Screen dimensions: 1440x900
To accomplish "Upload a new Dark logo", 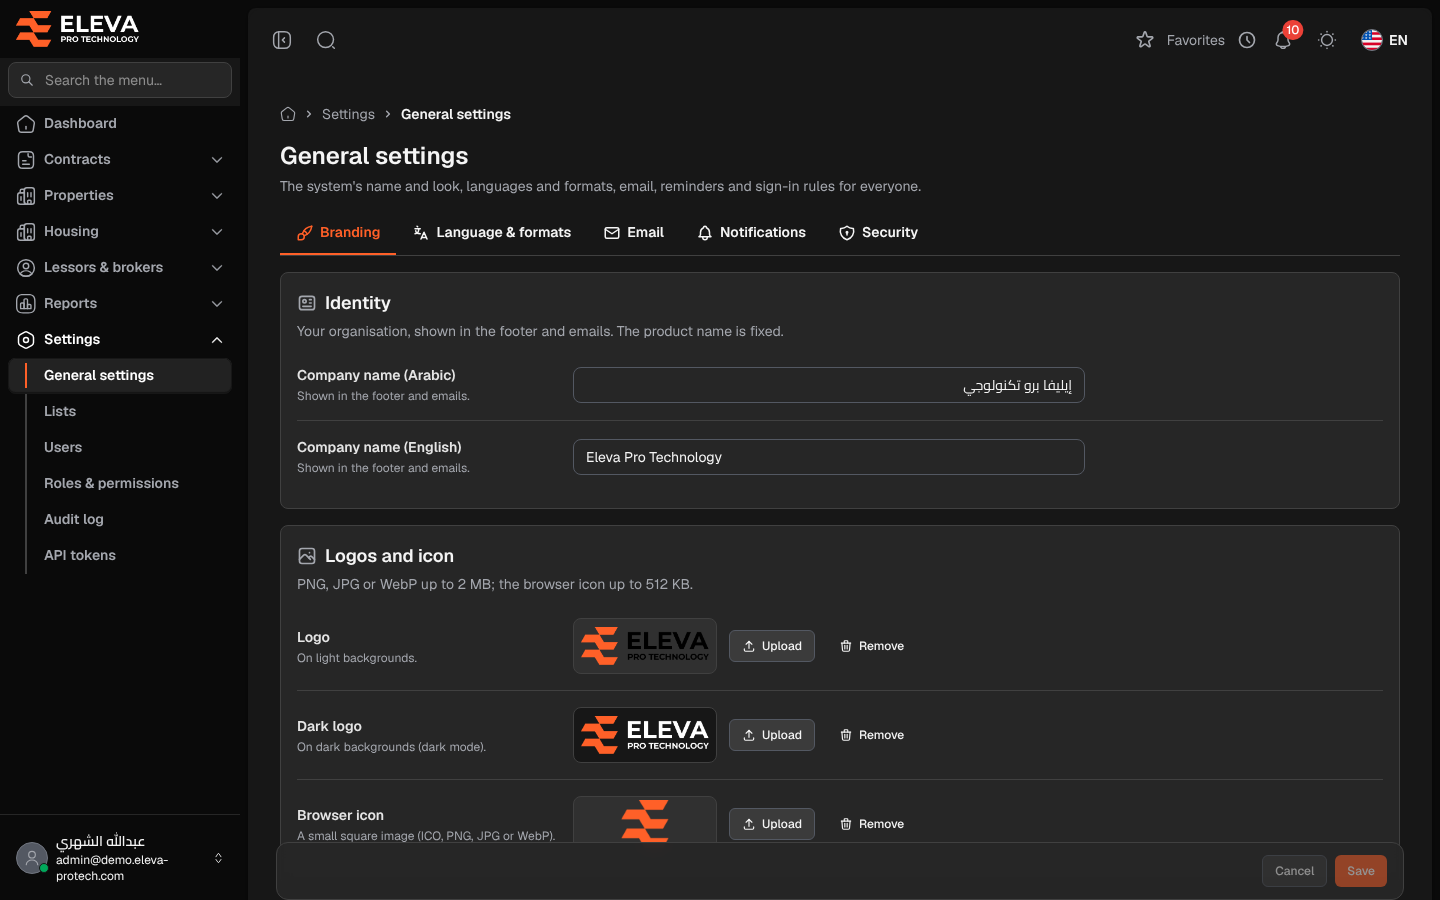I will [772, 735].
